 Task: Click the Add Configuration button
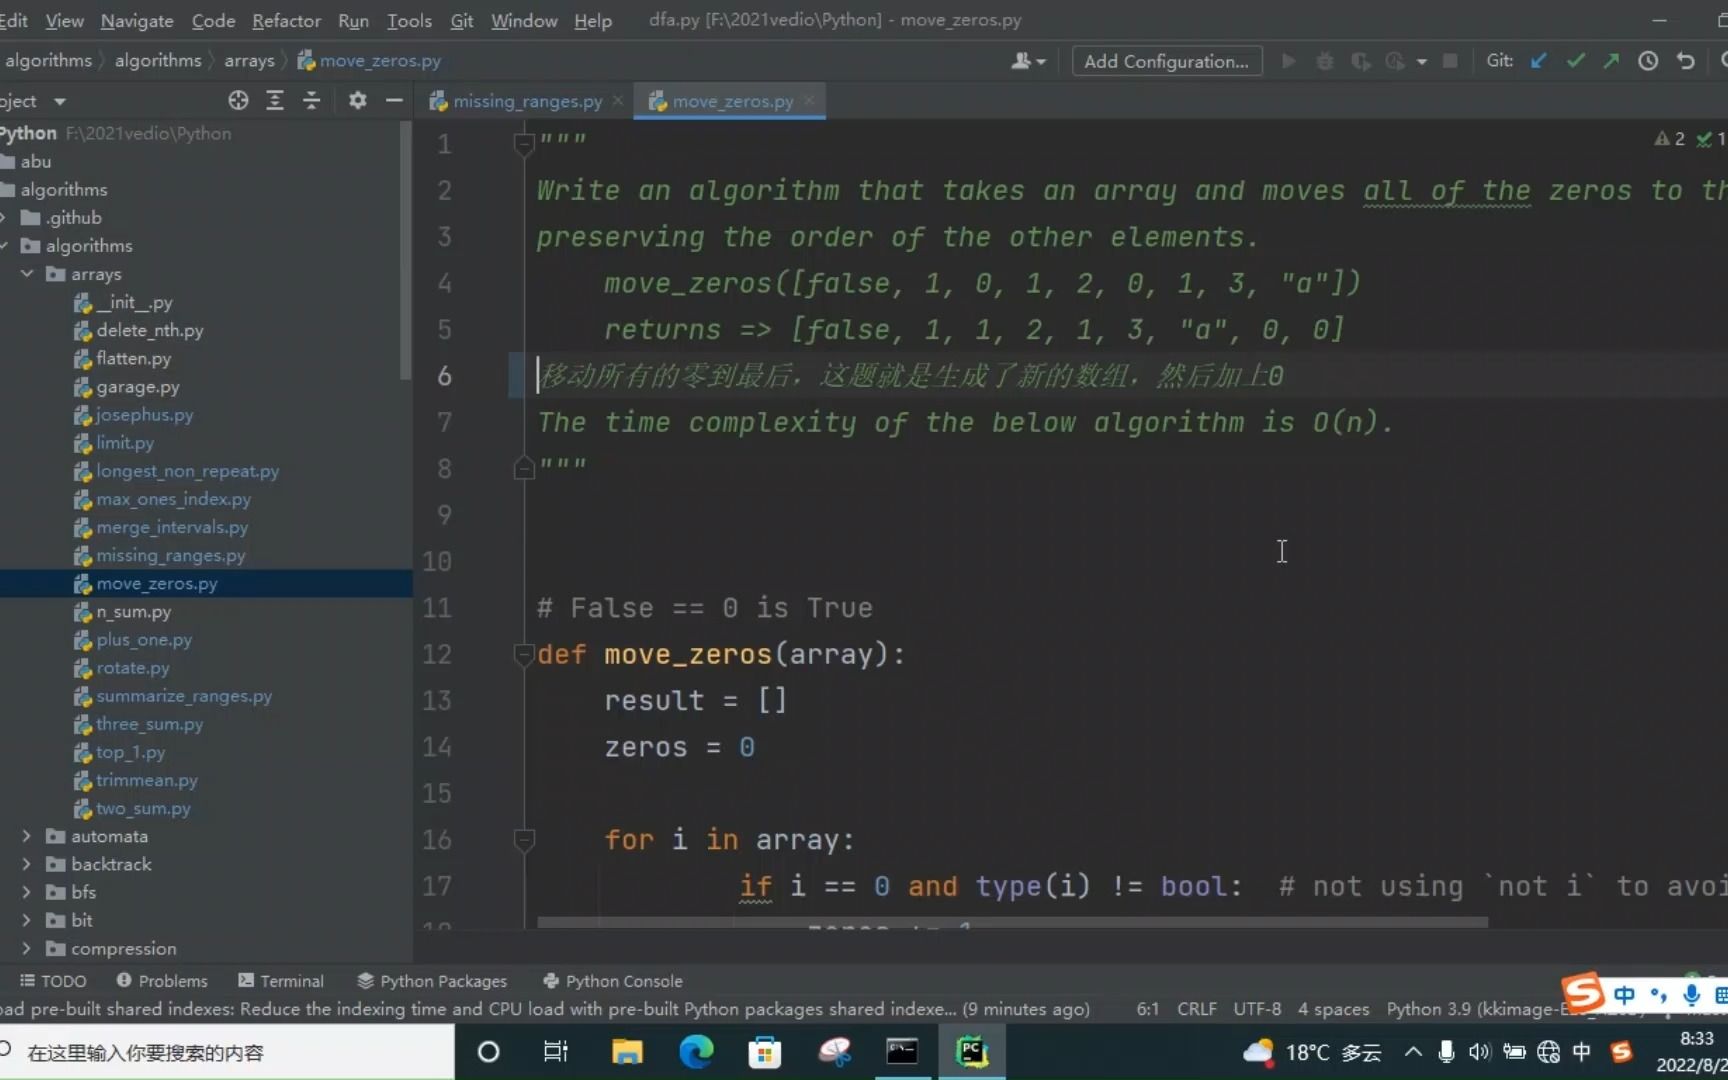[x=1165, y=60]
